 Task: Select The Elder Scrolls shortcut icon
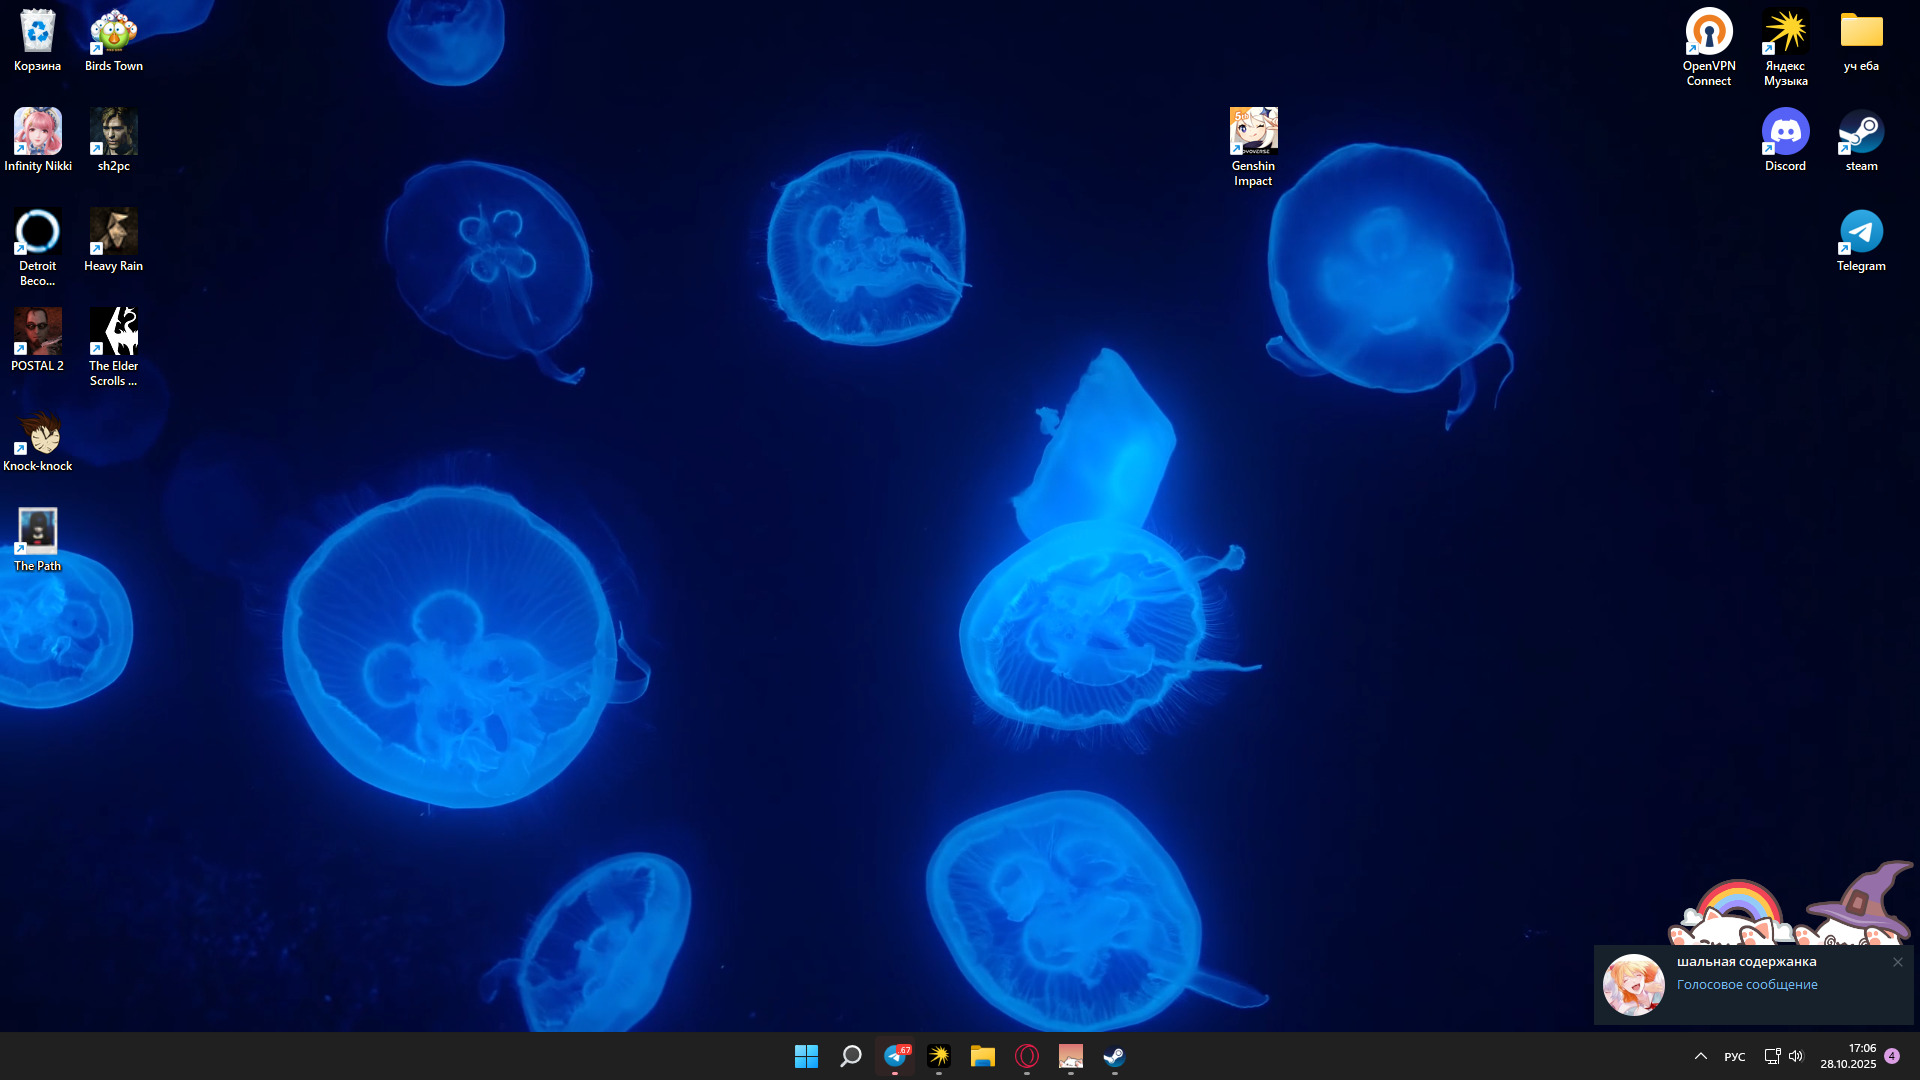click(113, 332)
